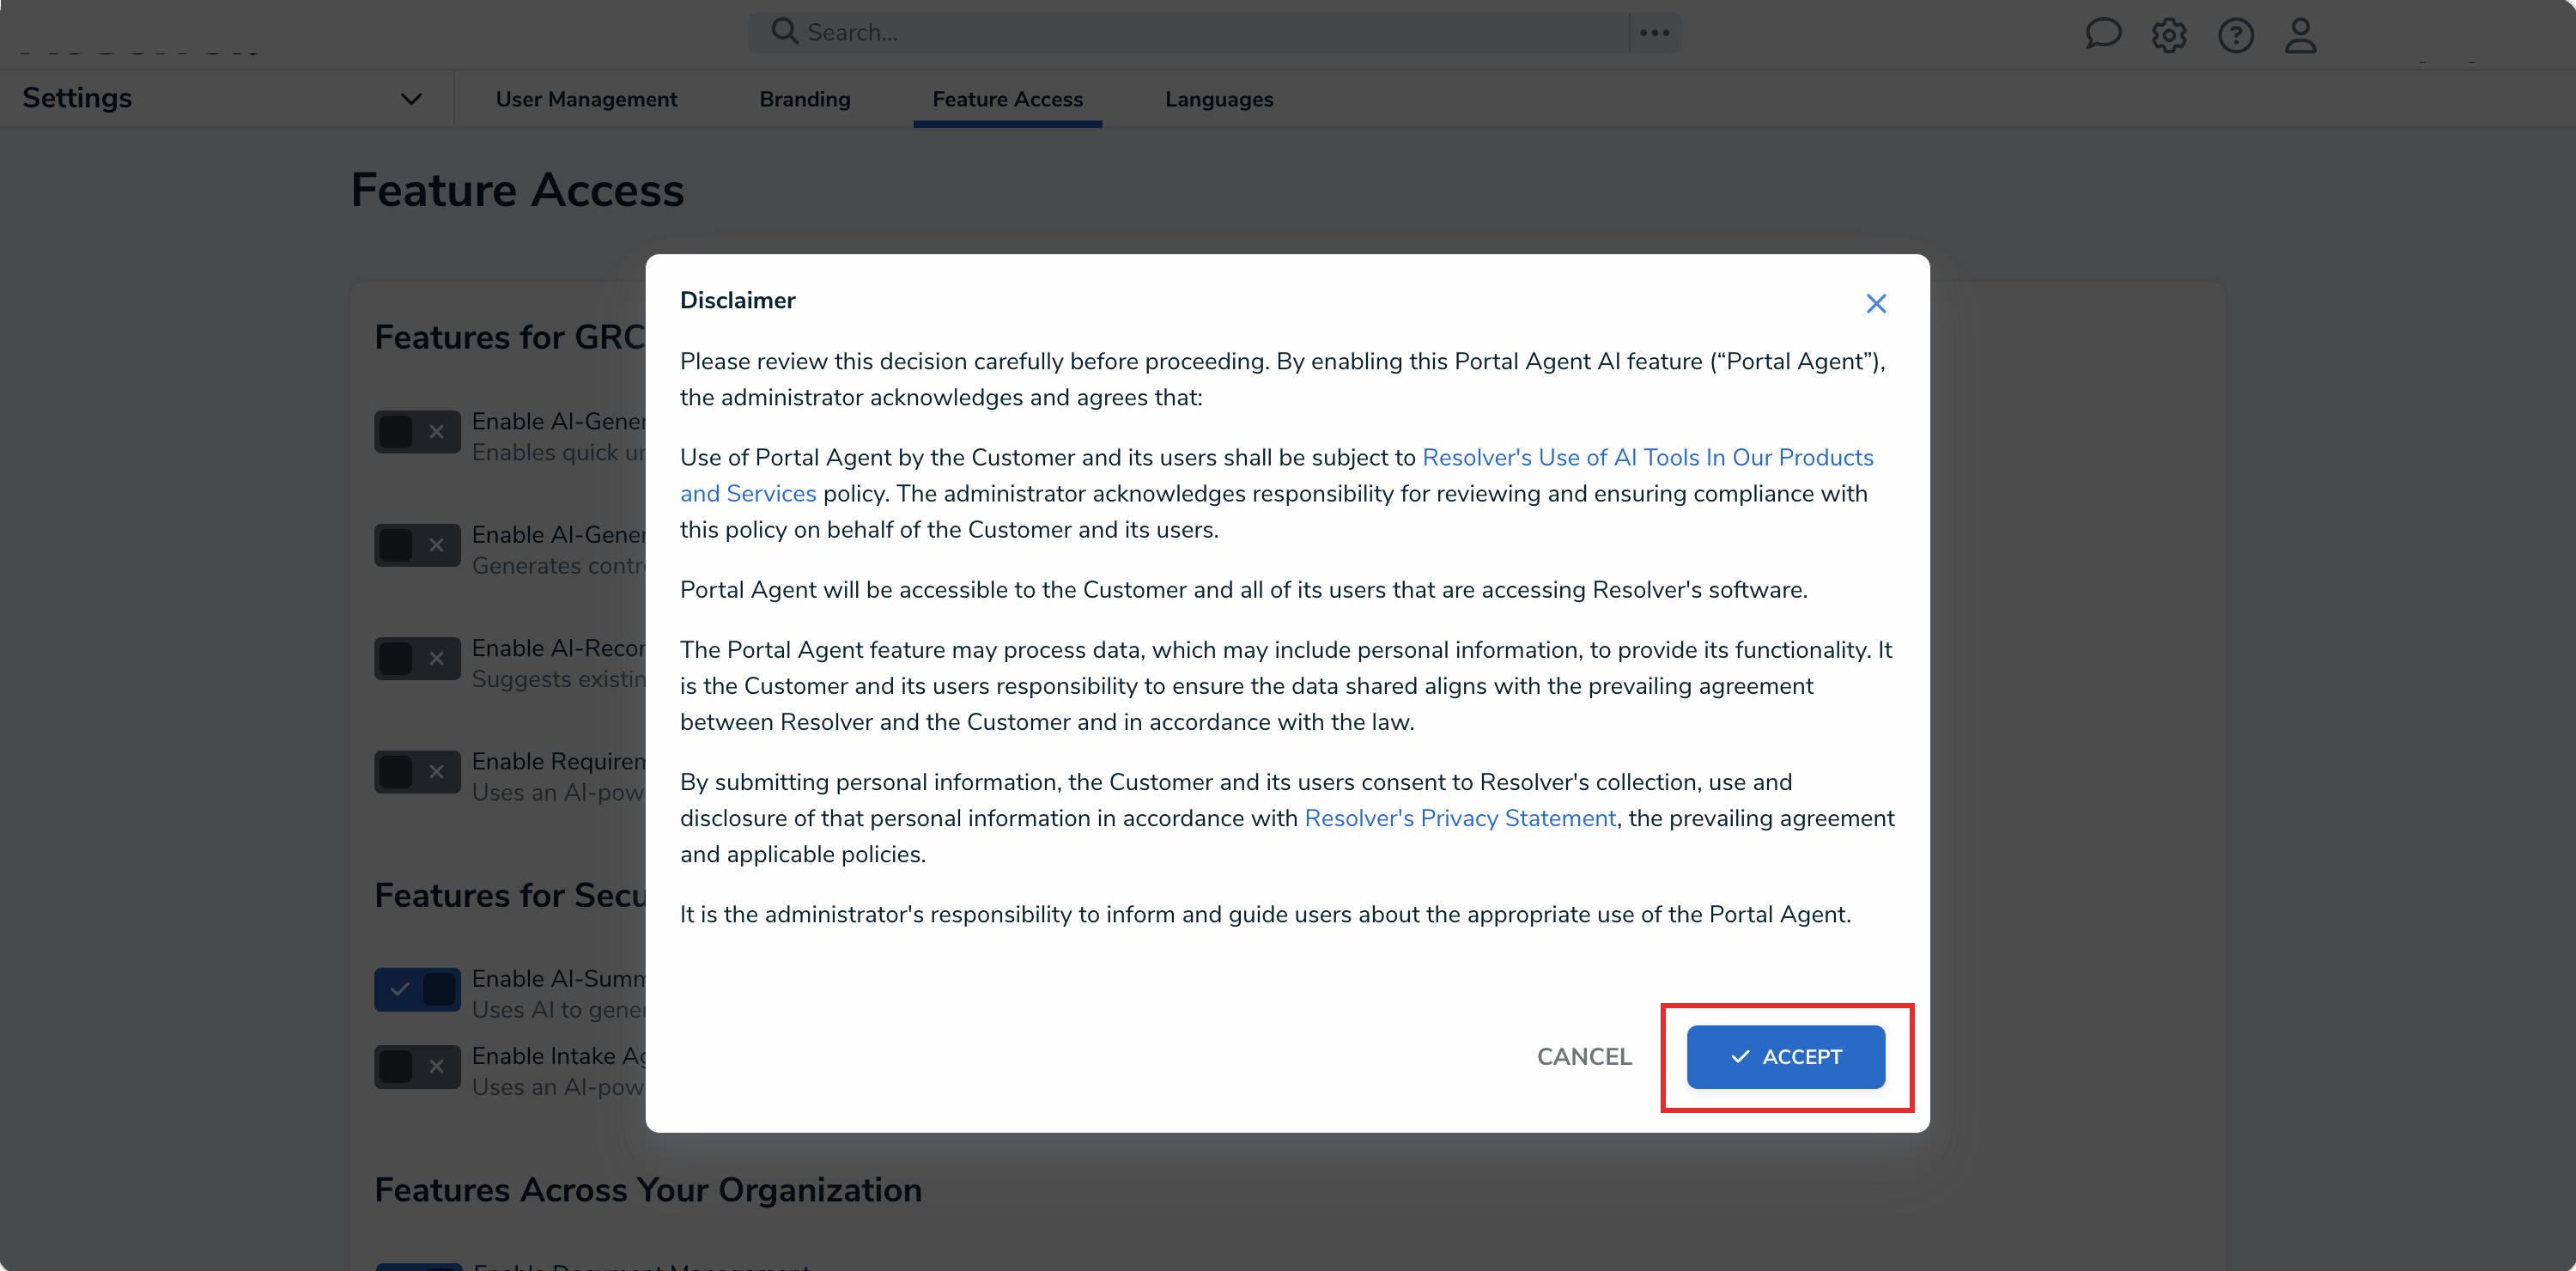
Task: Open the user profile icon
Action: [x=2300, y=36]
